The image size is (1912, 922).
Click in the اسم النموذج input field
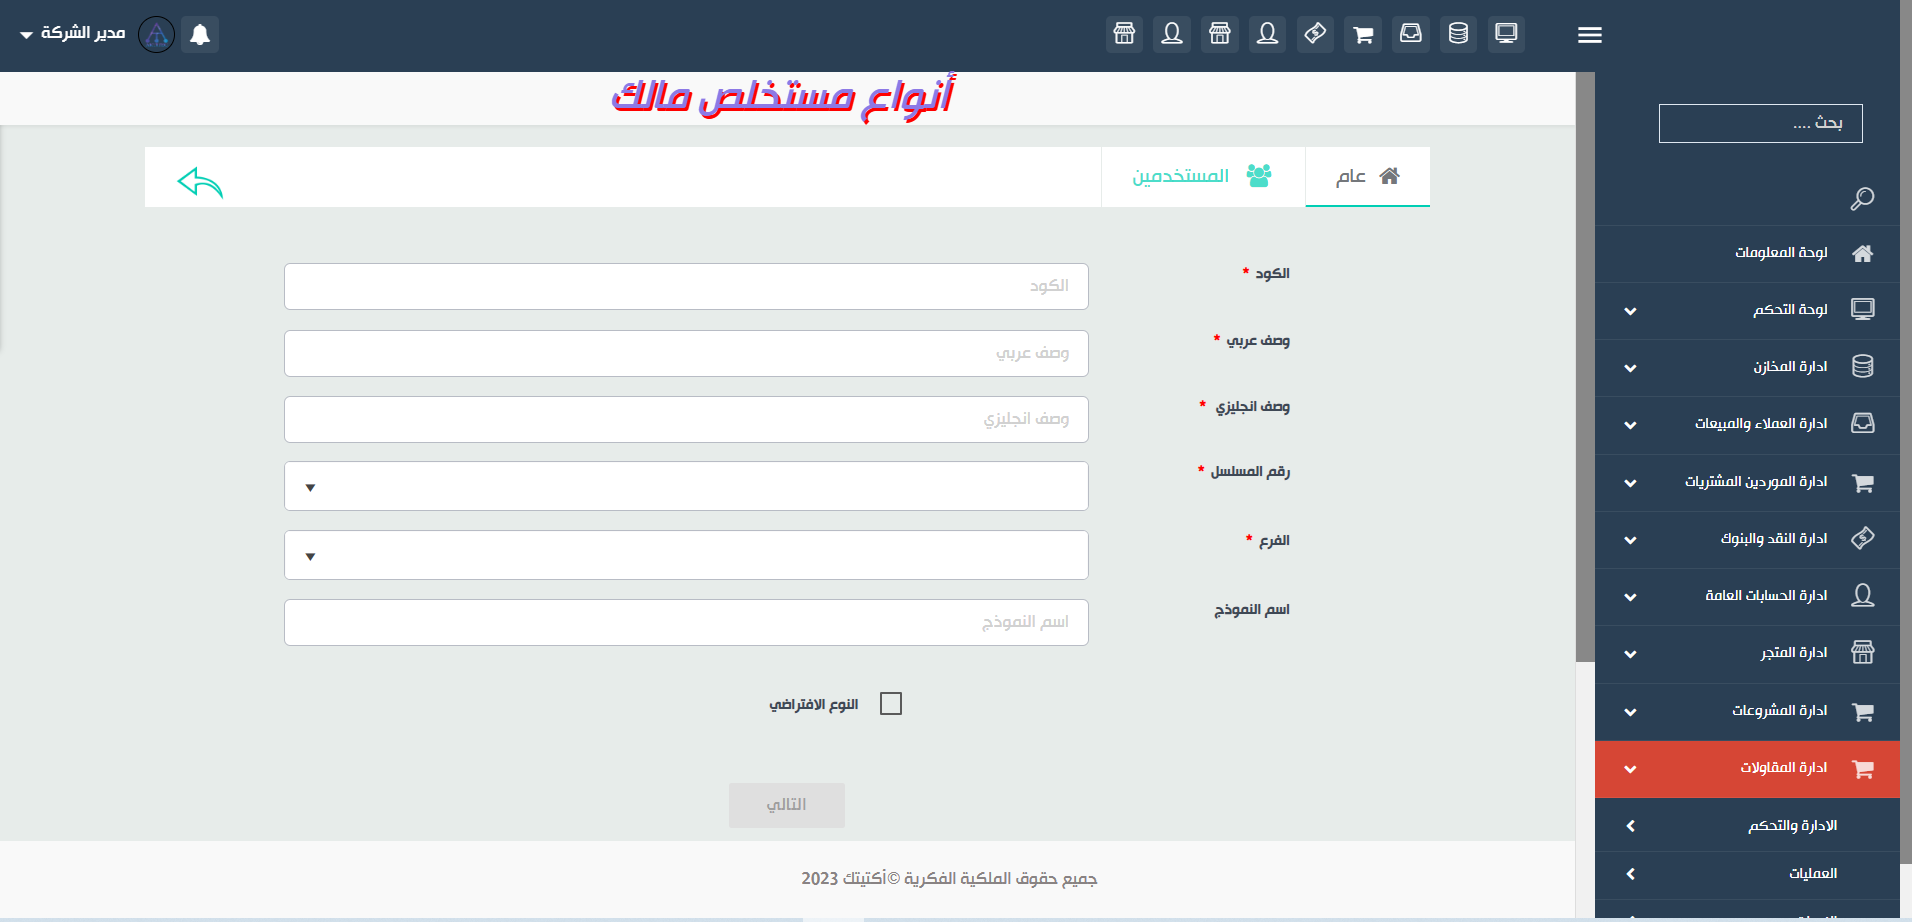point(686,623)
